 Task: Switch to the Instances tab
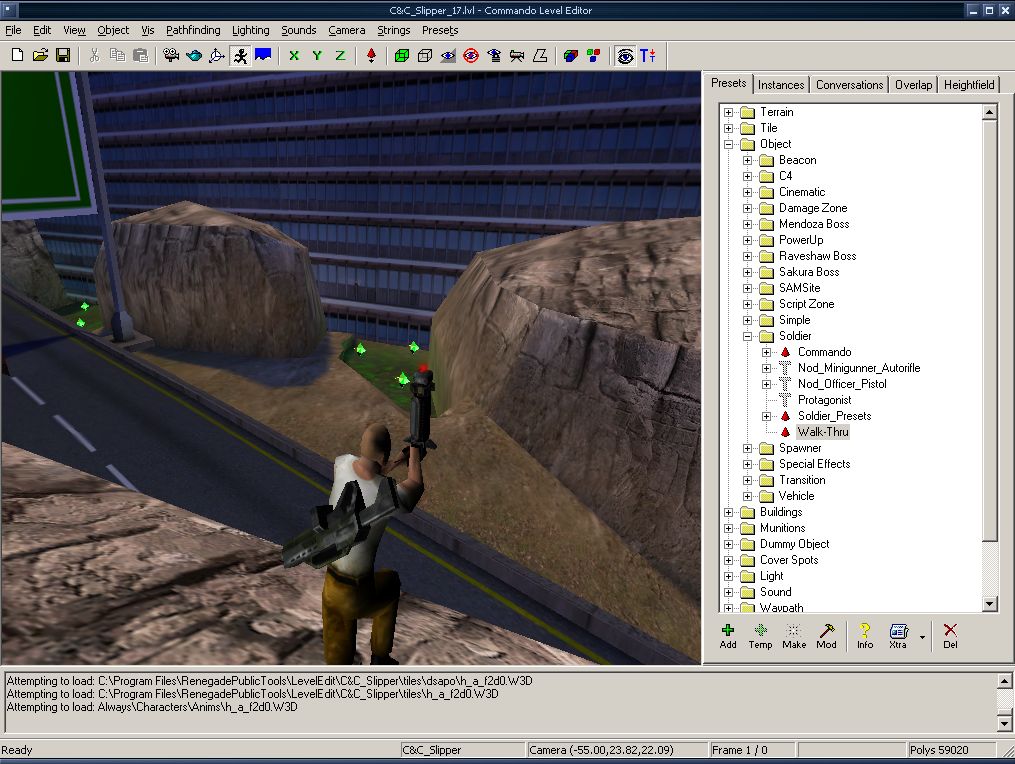click(780, 85)
